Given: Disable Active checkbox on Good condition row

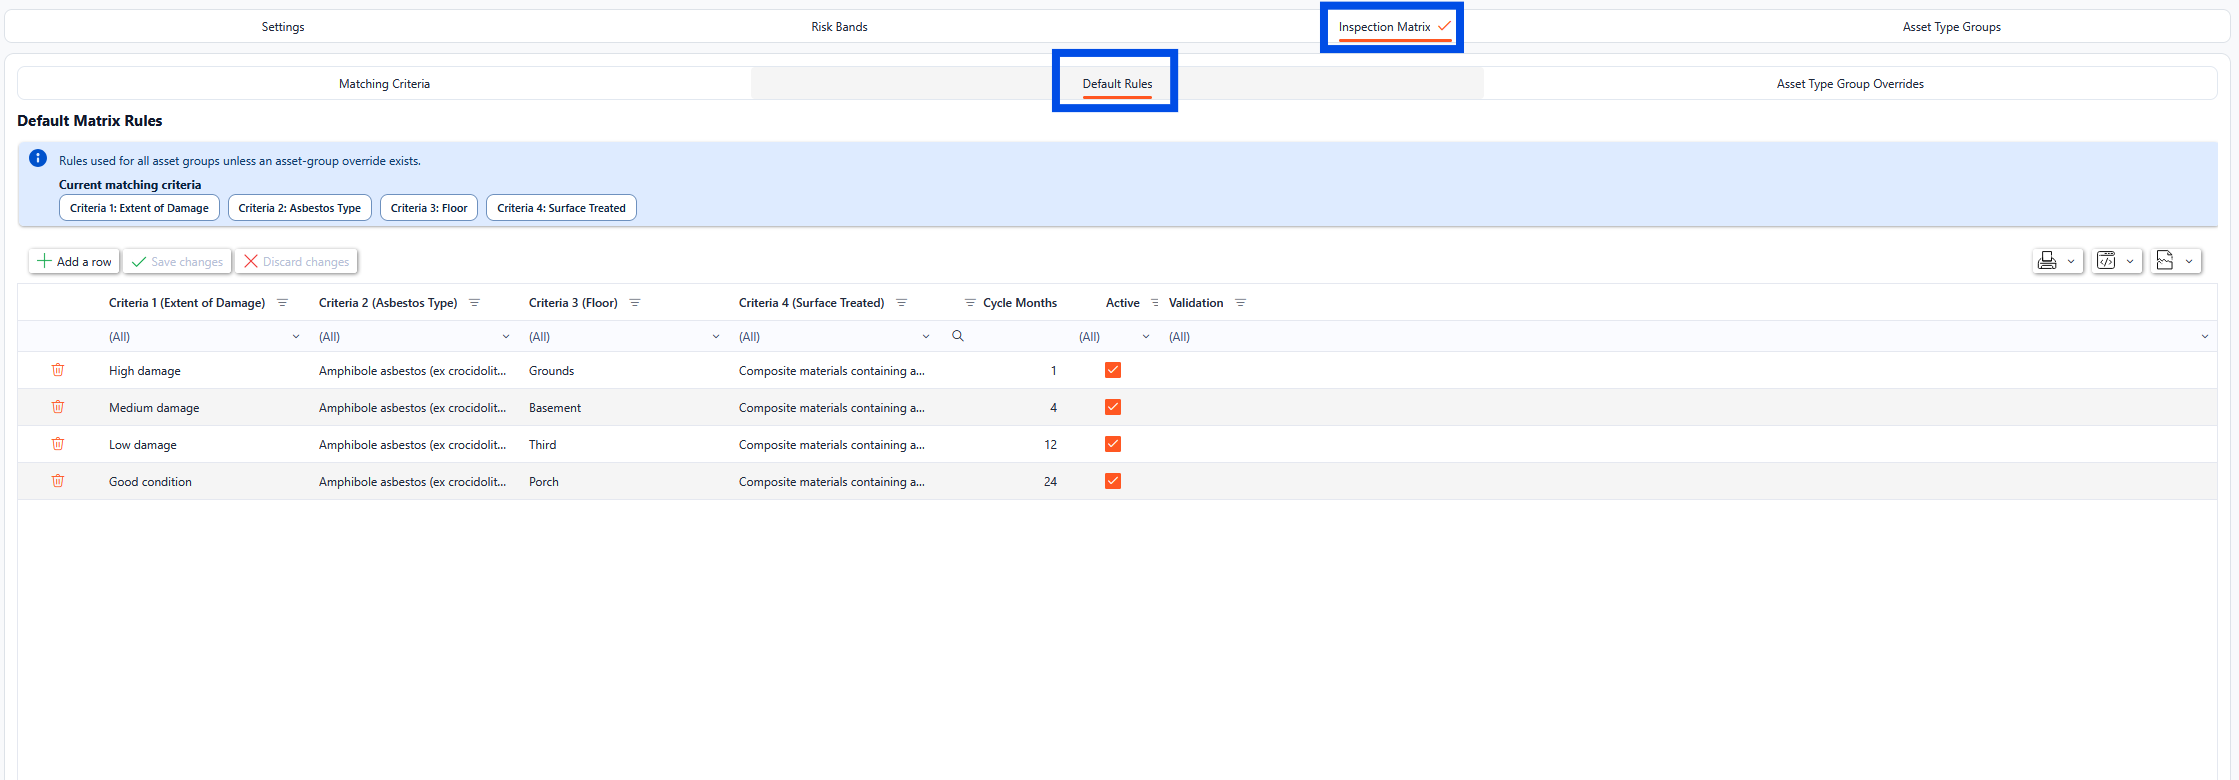Looking at the screenshot, I should point(1113,481).
